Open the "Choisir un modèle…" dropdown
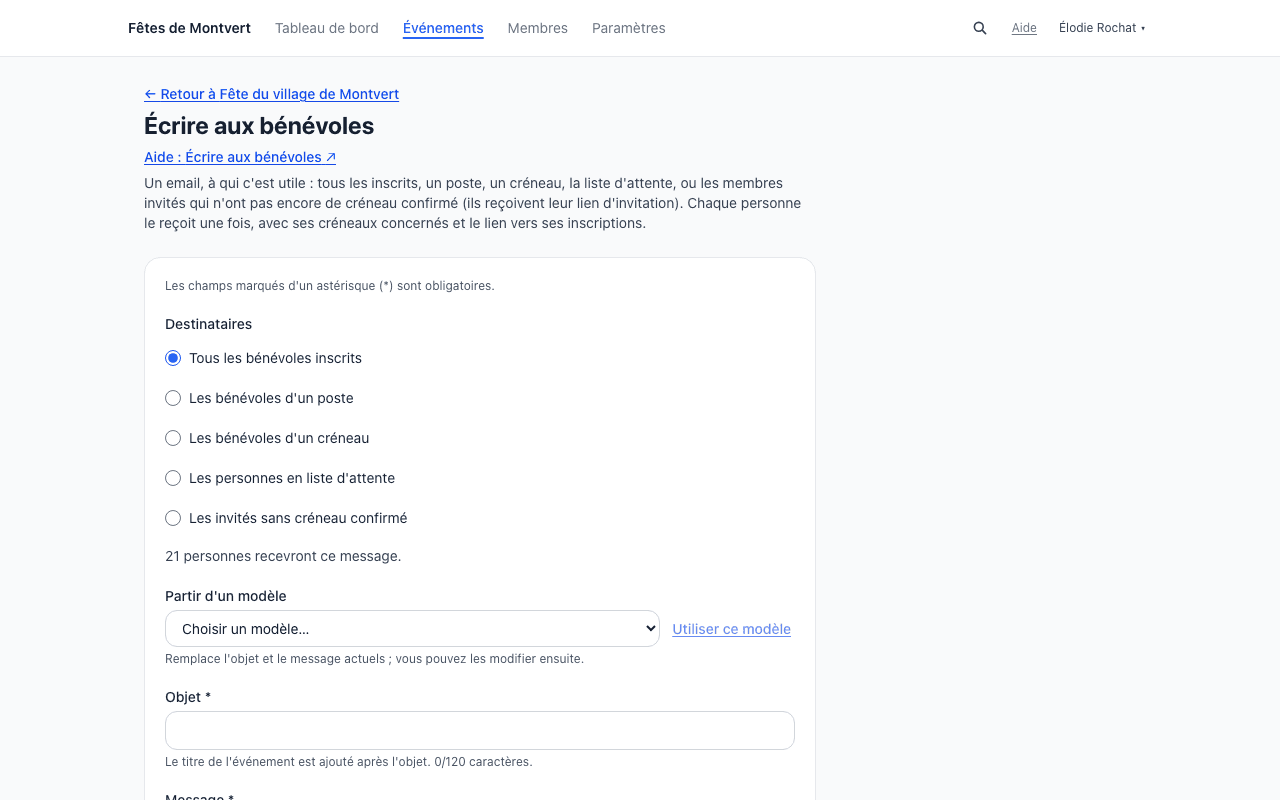The width and height of the screenshot is (1280, 800). click(x=412, y=629)
